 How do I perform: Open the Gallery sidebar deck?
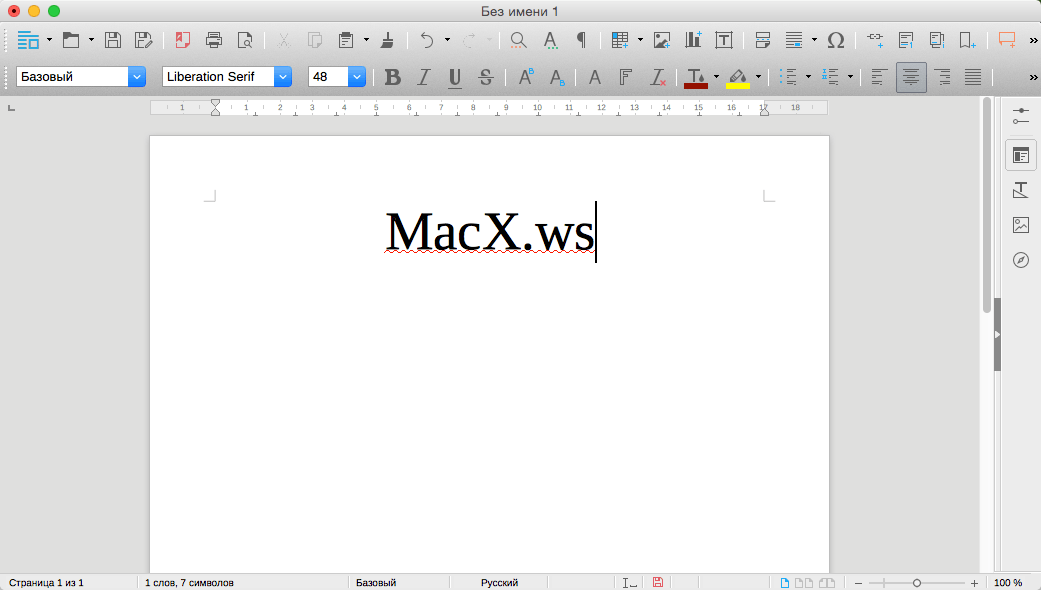[1021, 225]
